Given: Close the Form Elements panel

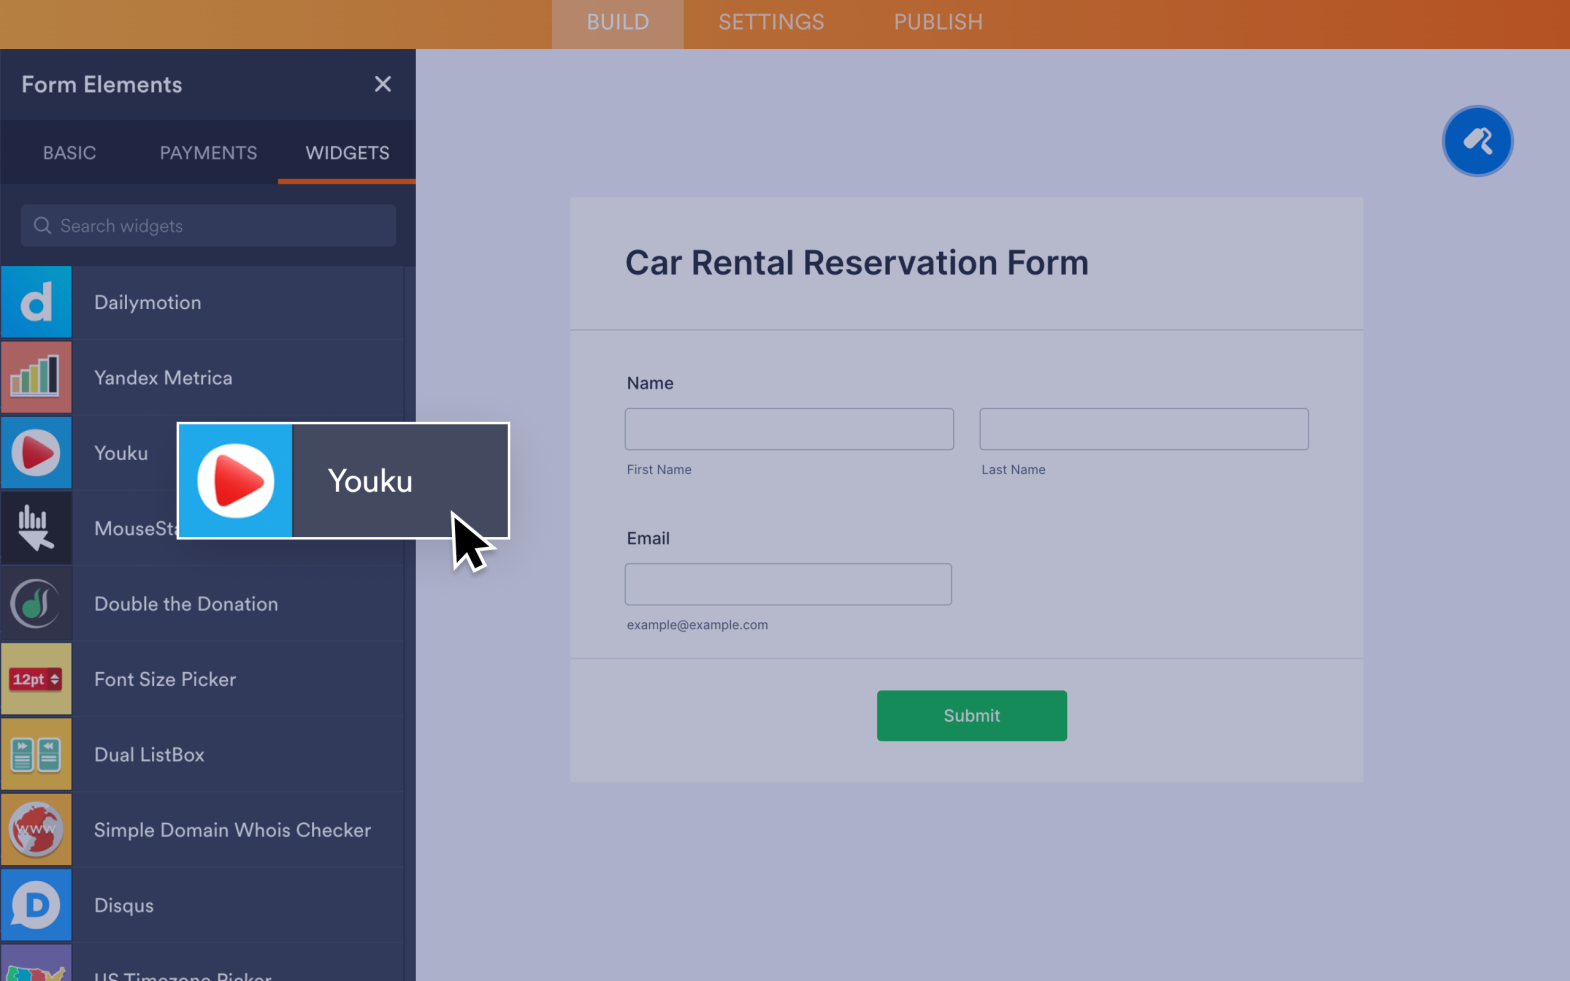Looking at the screenshot, I should point(382,84).
